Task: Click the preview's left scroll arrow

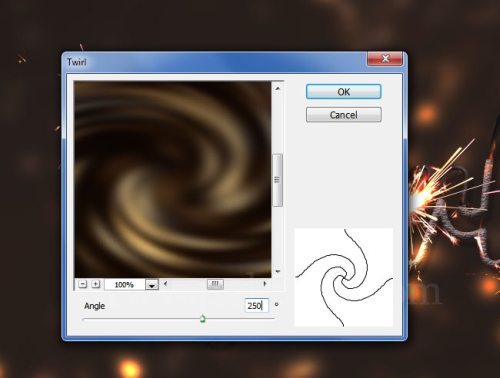Action: pos(165,284)
